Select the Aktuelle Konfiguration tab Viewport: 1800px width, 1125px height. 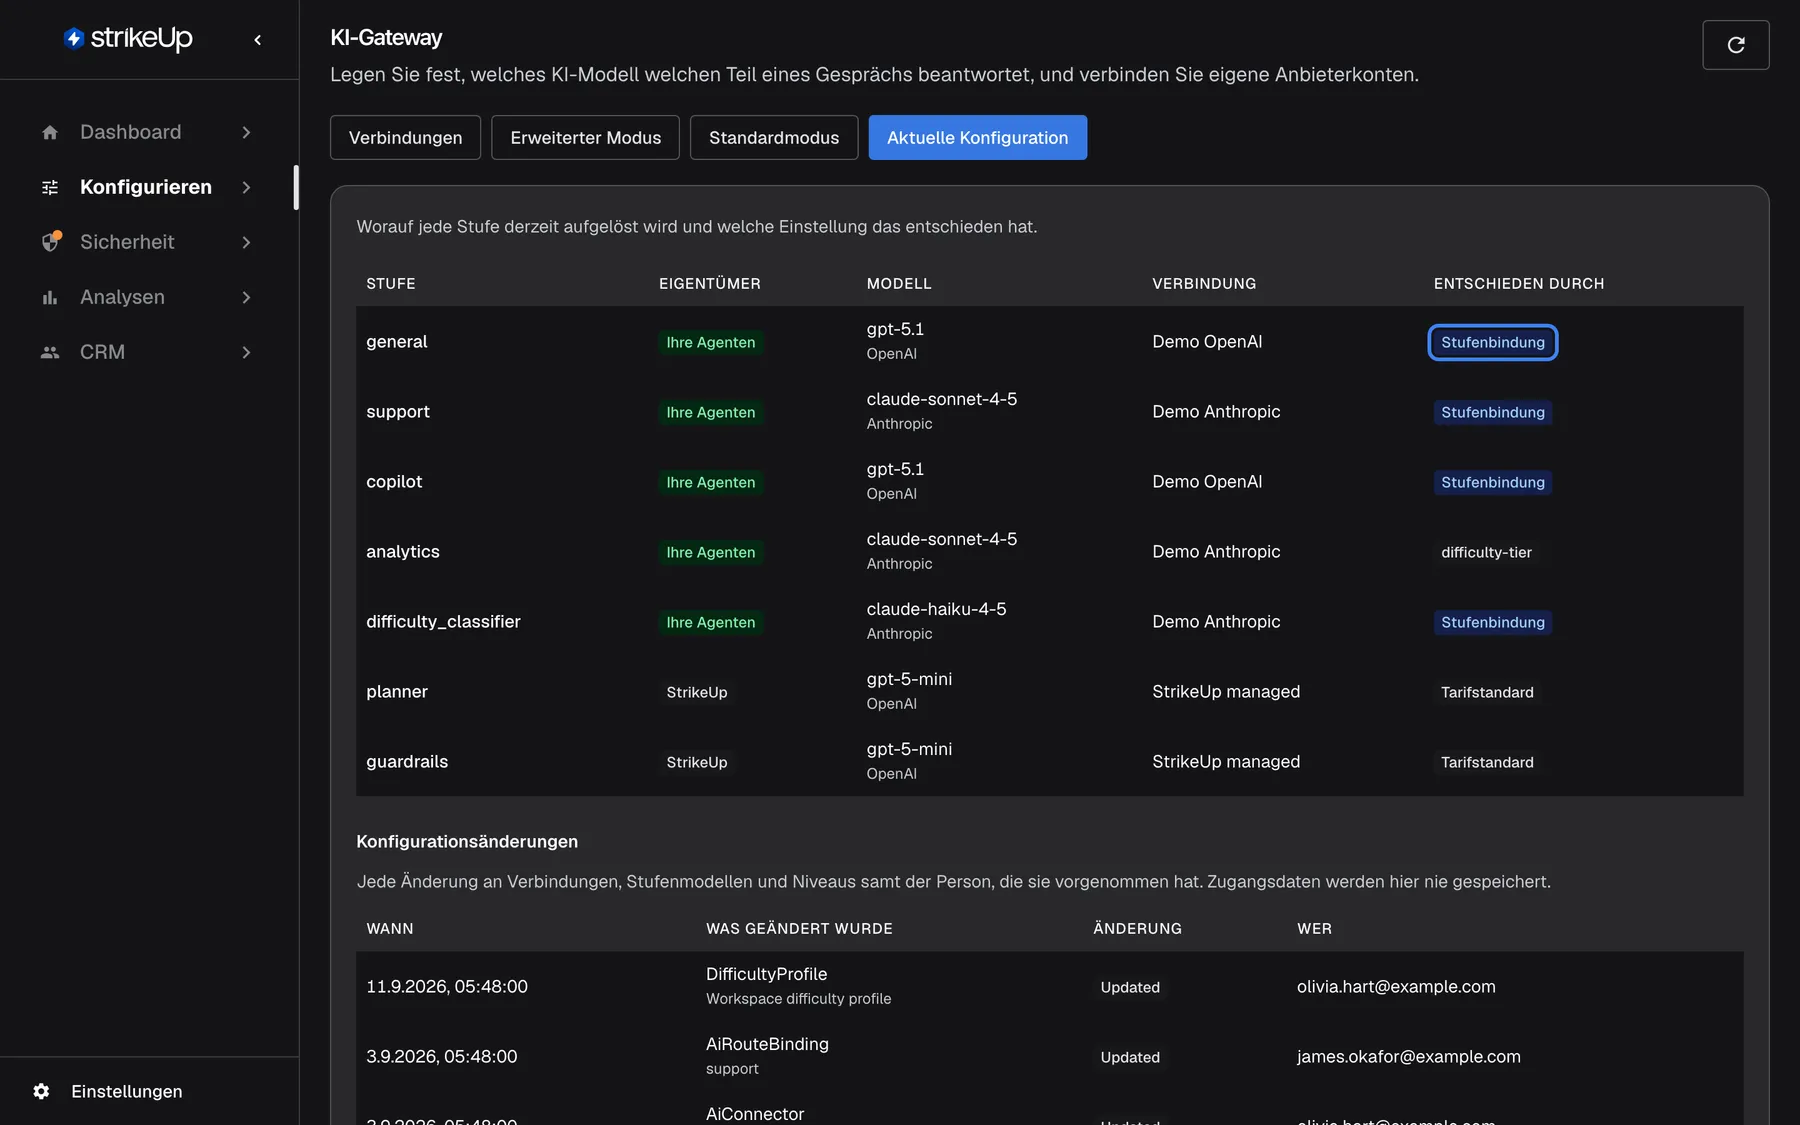click(x=977, y=138)
